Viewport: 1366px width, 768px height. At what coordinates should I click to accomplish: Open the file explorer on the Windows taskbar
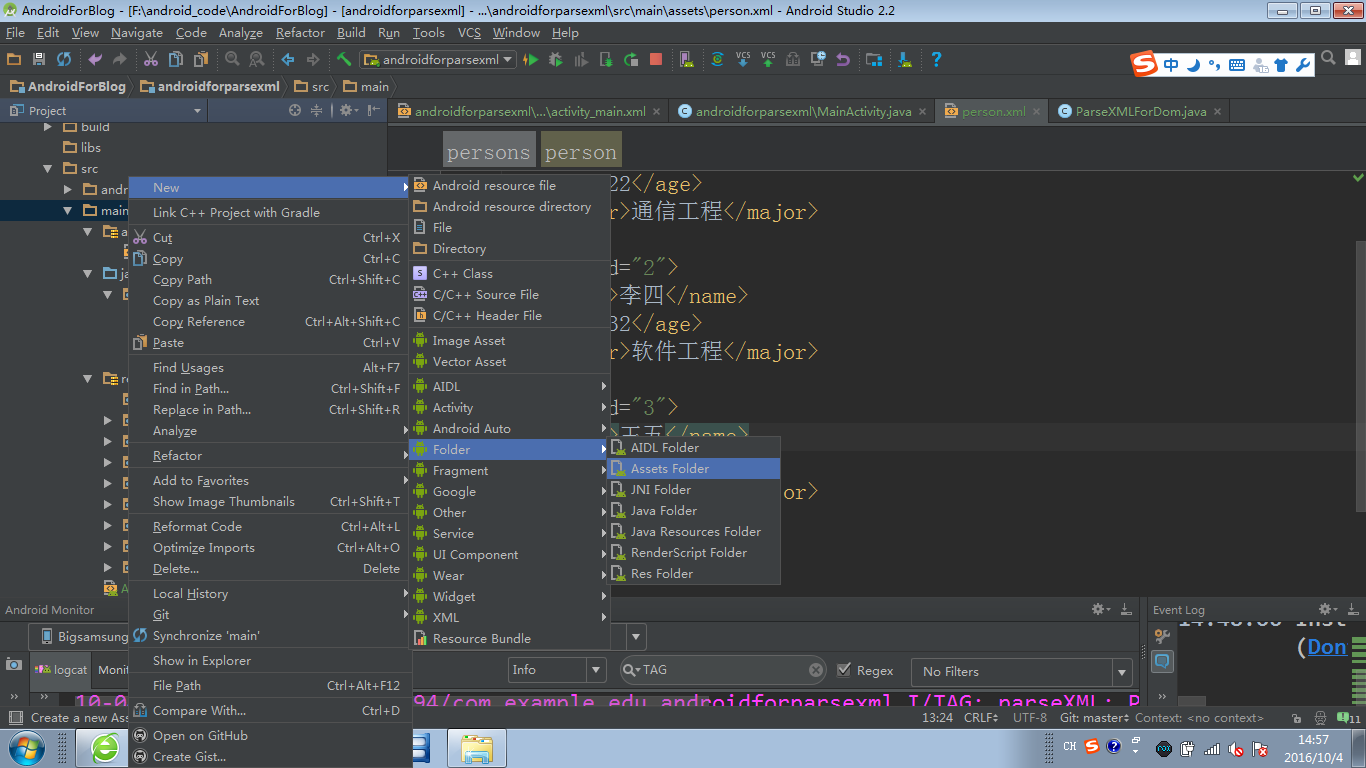click(x=477, y=748)
